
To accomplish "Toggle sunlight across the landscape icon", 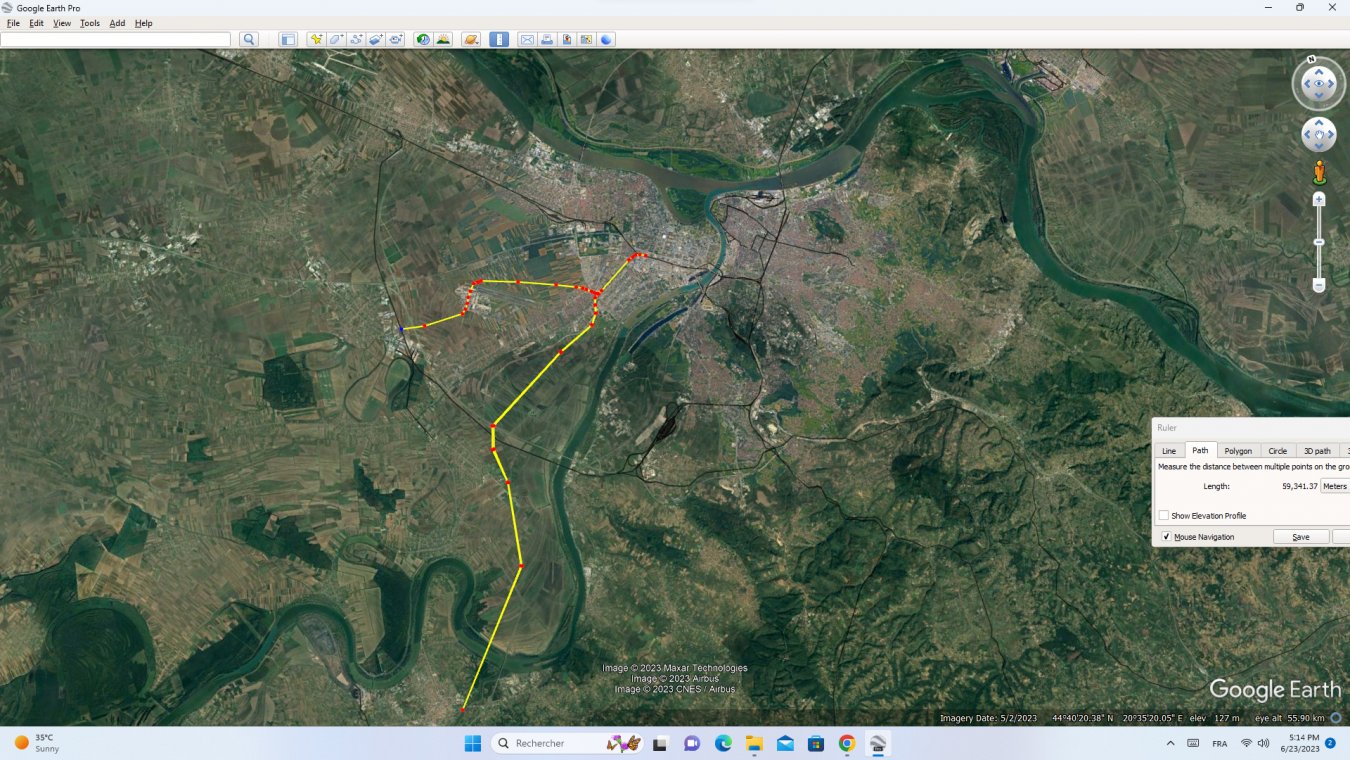I will pyautogui.click(x=443, y=40).
